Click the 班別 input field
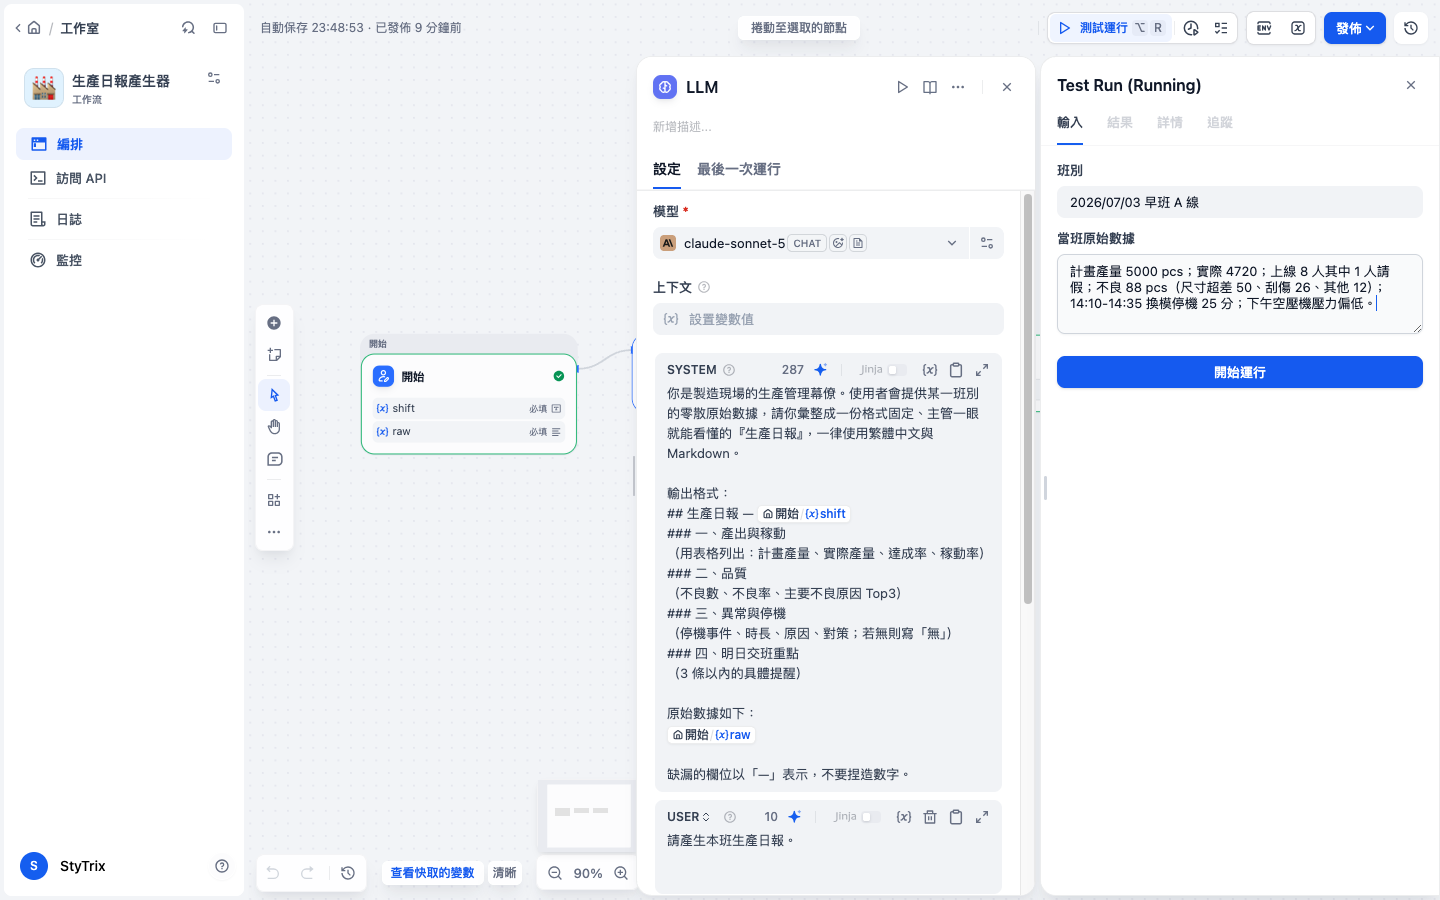1440x900 pixels. [x=1240, y=202]
